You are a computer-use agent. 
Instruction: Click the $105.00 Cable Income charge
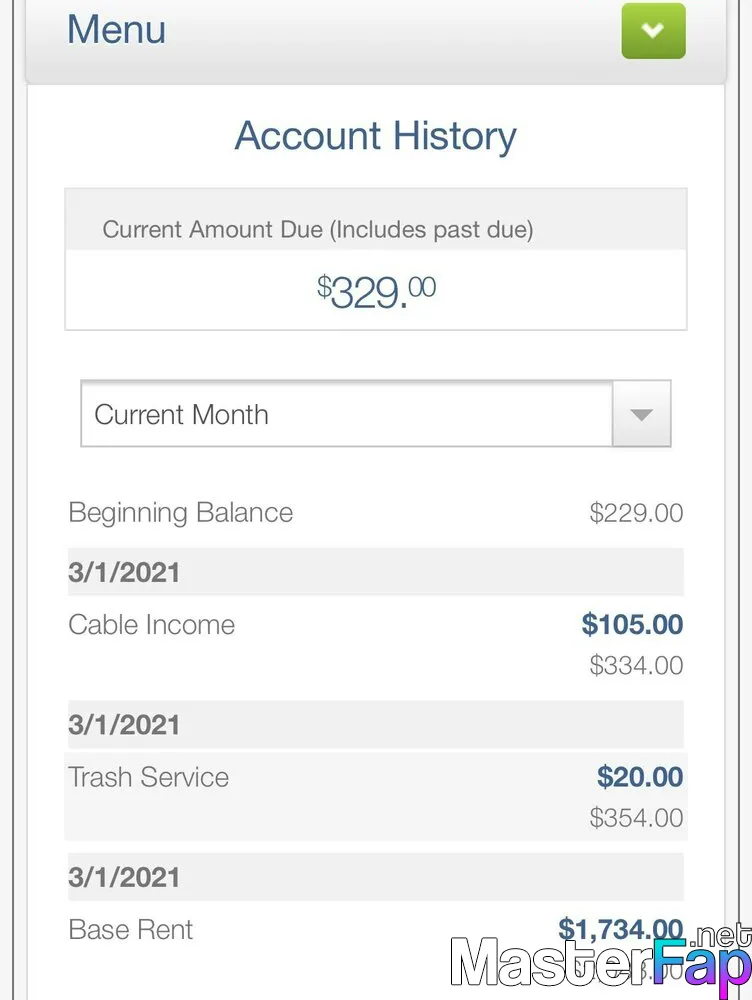pyautogui.click(x=632, y=624)
